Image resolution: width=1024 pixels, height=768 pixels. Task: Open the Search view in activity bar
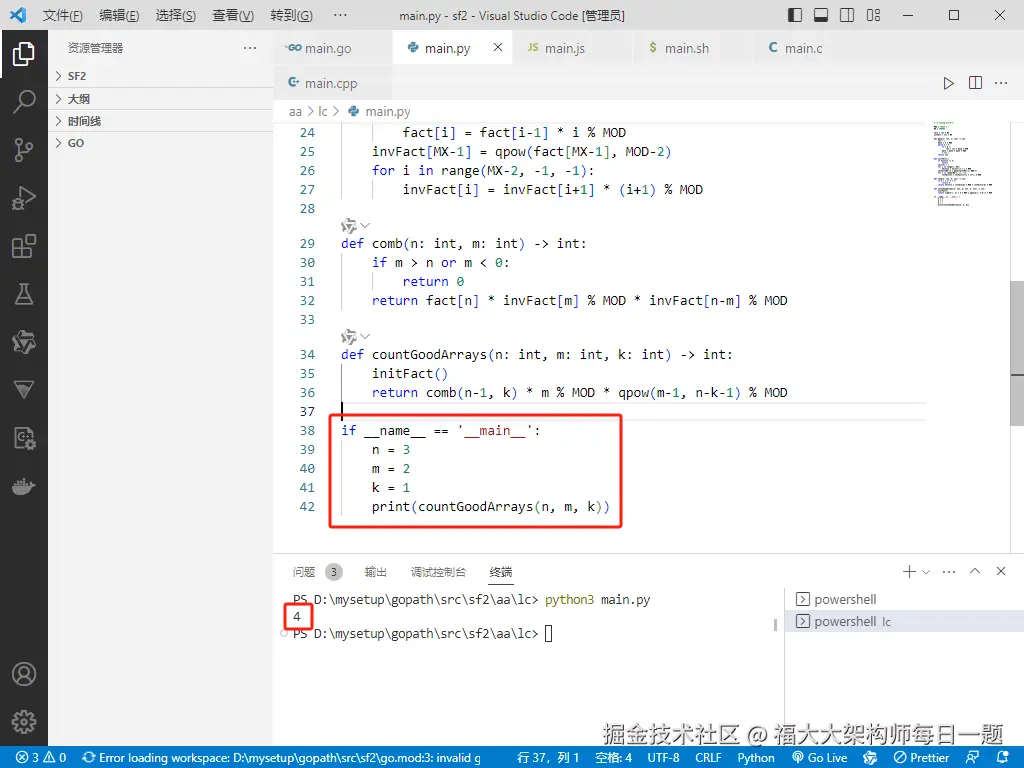pos(24,101)
